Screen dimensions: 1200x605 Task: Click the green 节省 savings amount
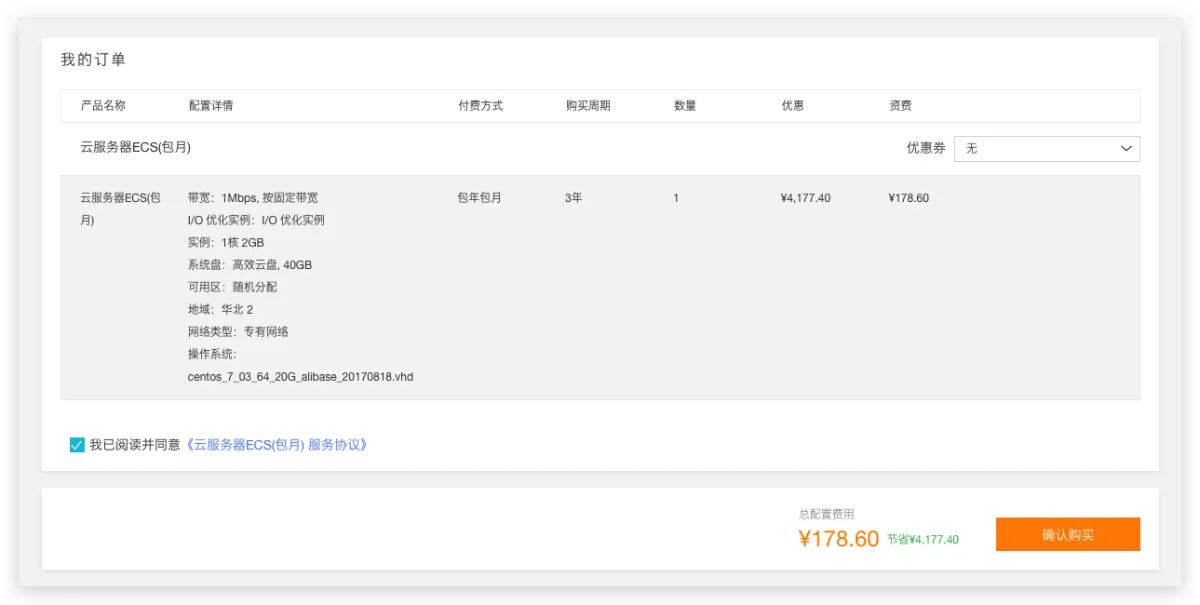pyautogui.click(x=922, y=540)
